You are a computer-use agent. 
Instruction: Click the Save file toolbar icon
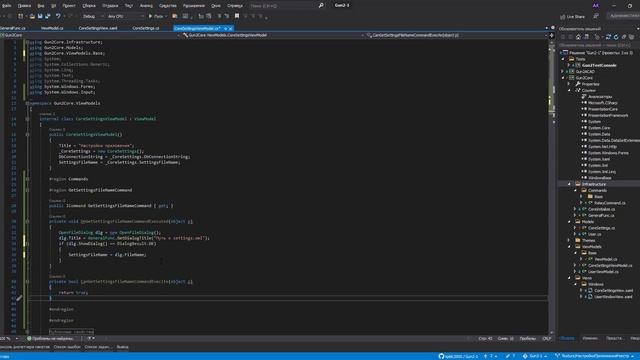coord(40,16)
